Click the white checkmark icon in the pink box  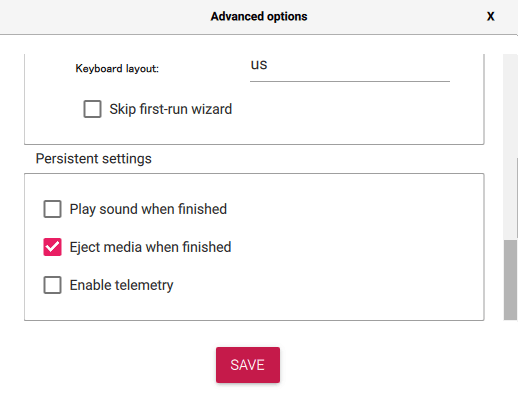pyautogui.click(x=52, y=247)
